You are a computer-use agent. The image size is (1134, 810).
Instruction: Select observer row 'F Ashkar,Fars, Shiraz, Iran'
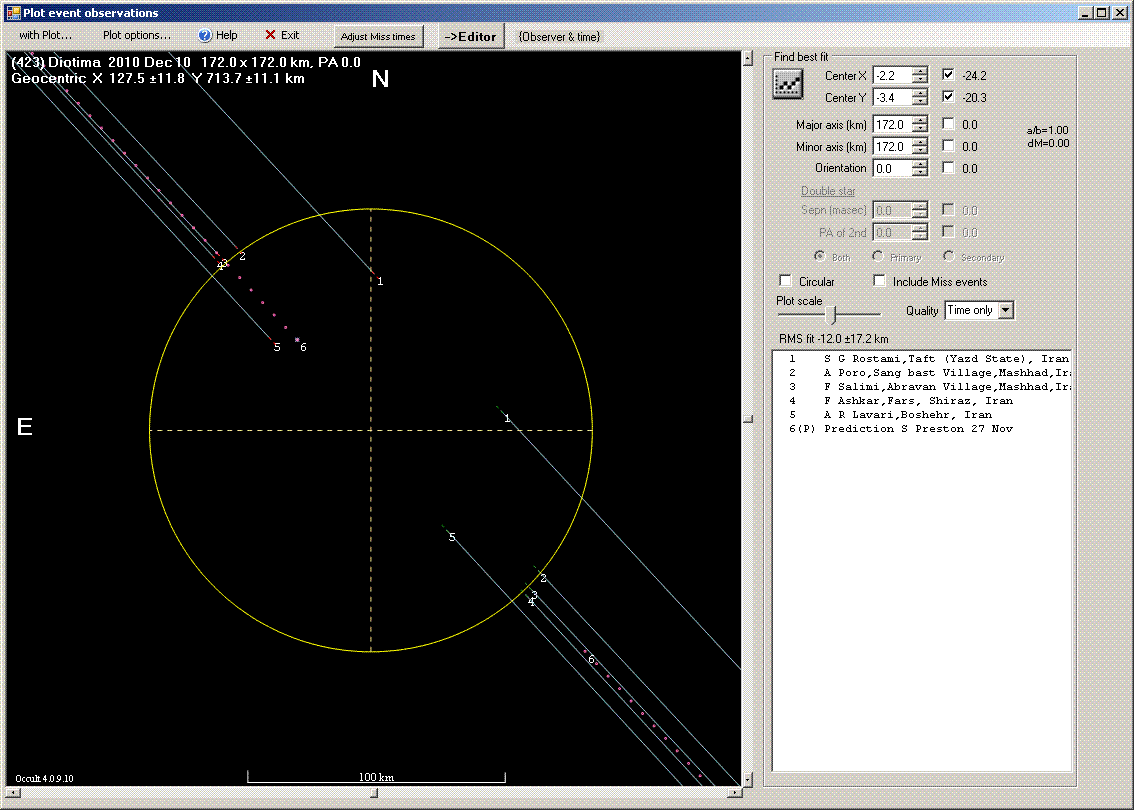tap(923, 401)
